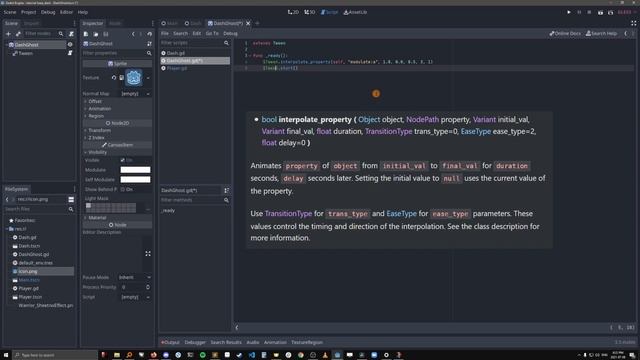This screenshot has width=640, height=360.
Task: Create new resource icon in Inspector
Action: [86, 34]
